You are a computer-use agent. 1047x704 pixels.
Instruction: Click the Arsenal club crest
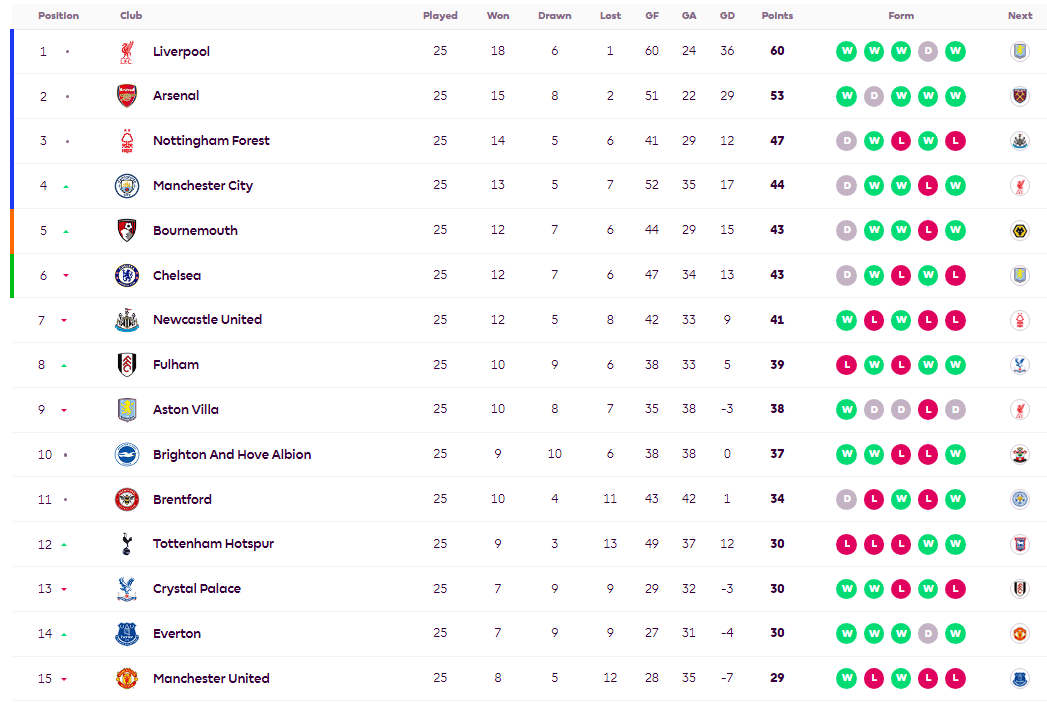point(127,96)
